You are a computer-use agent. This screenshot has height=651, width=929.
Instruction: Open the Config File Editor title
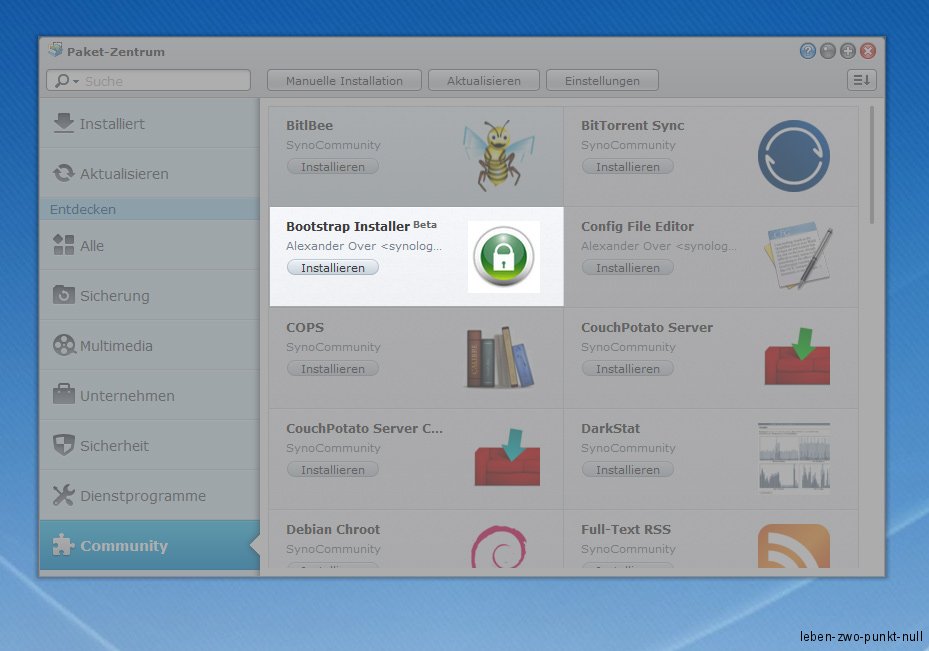point(637,226)
